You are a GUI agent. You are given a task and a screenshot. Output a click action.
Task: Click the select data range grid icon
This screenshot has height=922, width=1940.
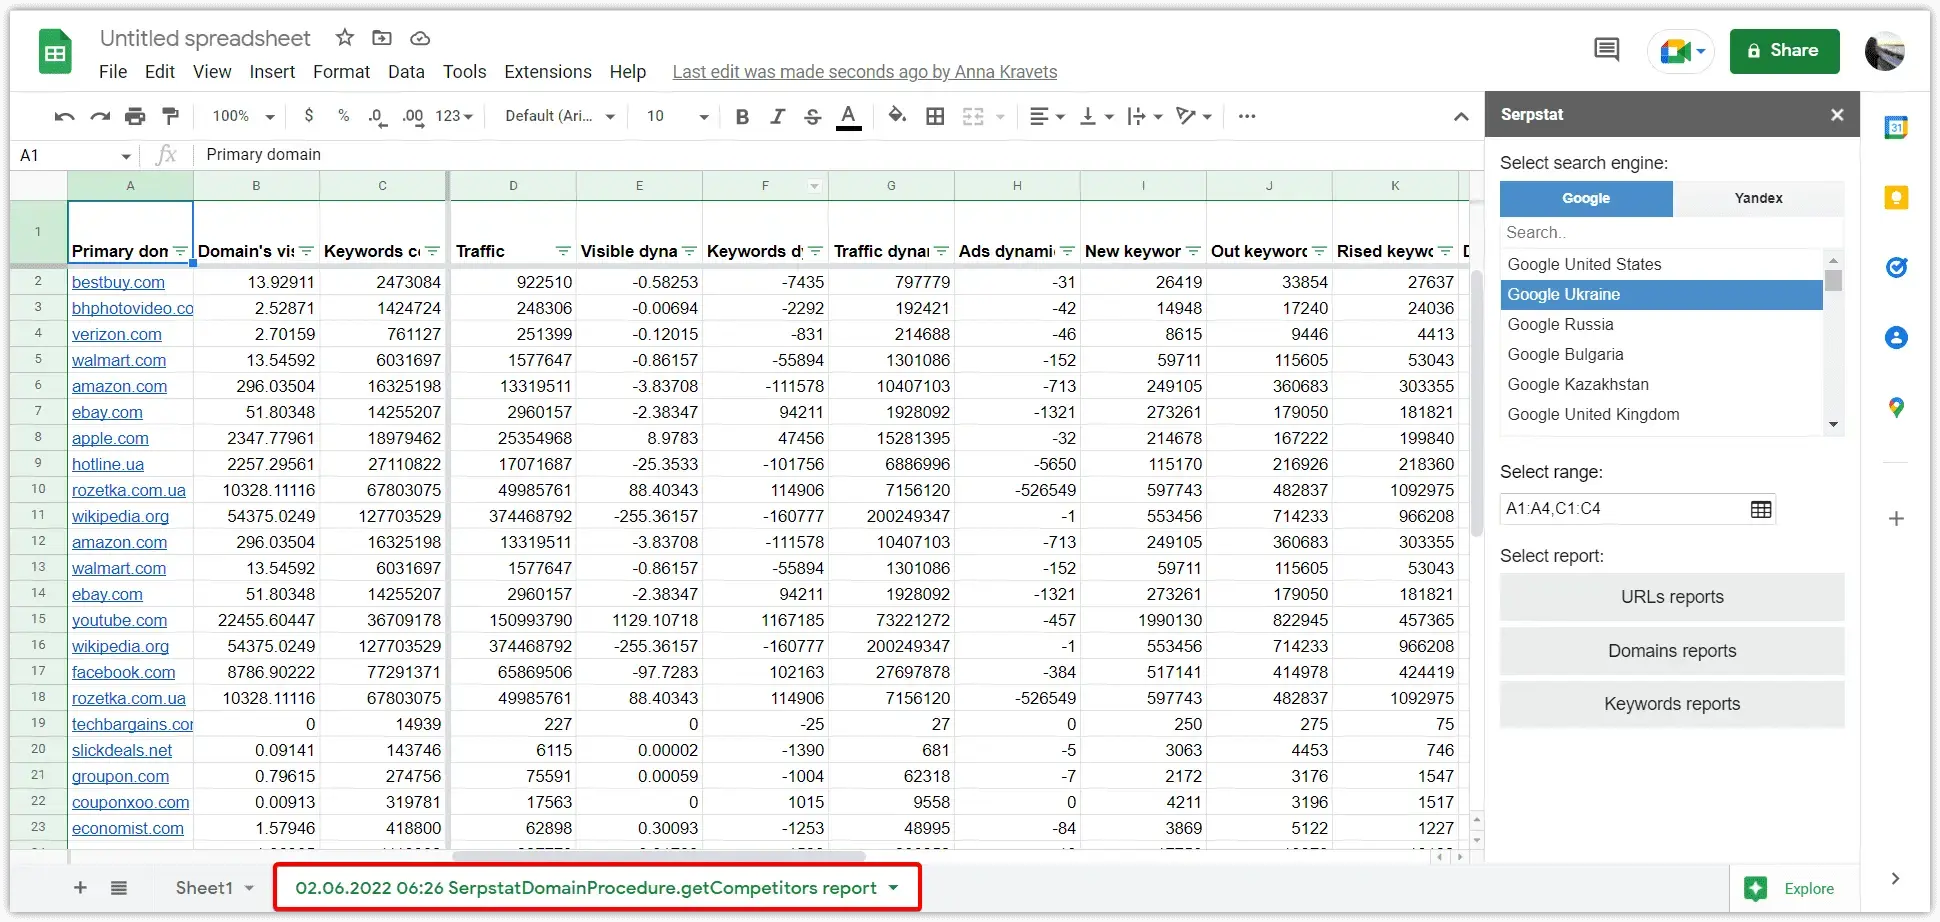pyautogui.click(x=1761, y=509)
